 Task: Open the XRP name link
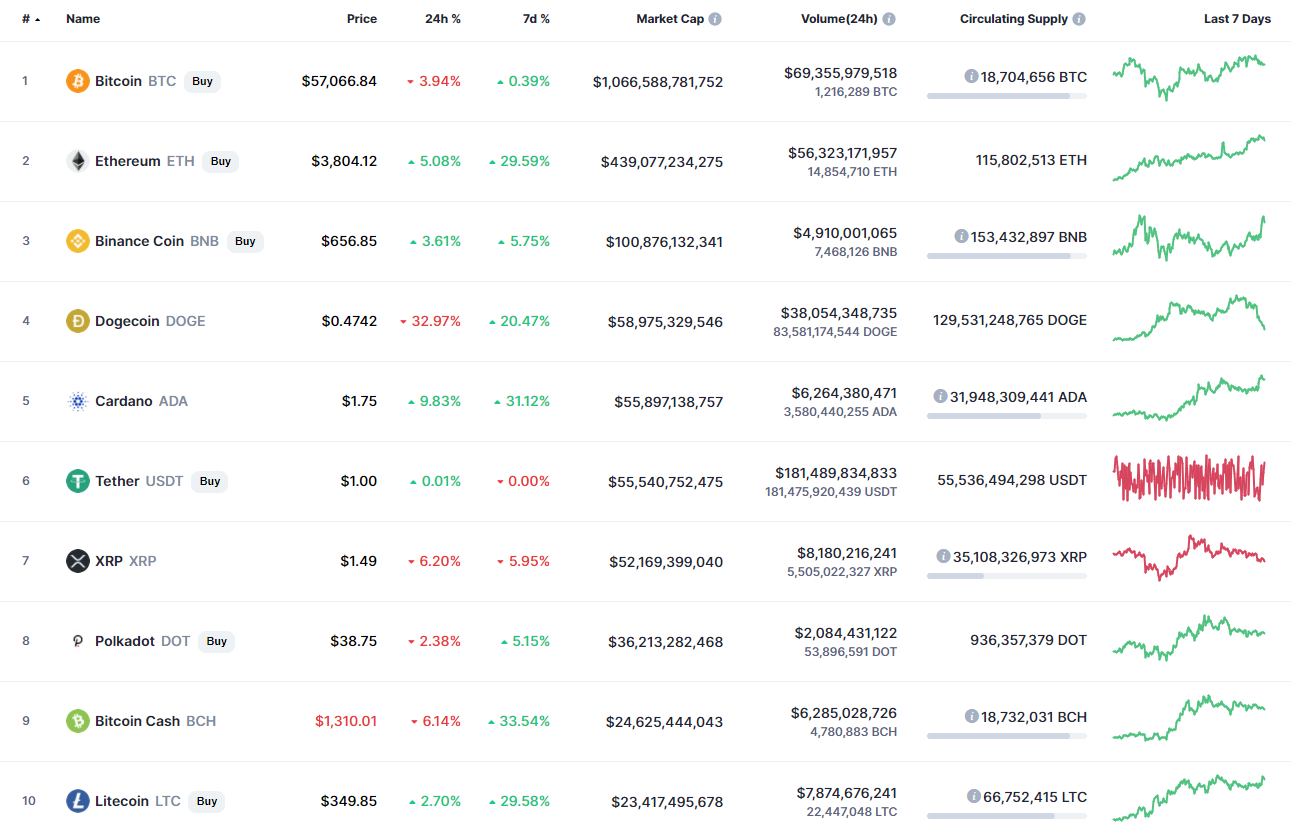(126, 561)
